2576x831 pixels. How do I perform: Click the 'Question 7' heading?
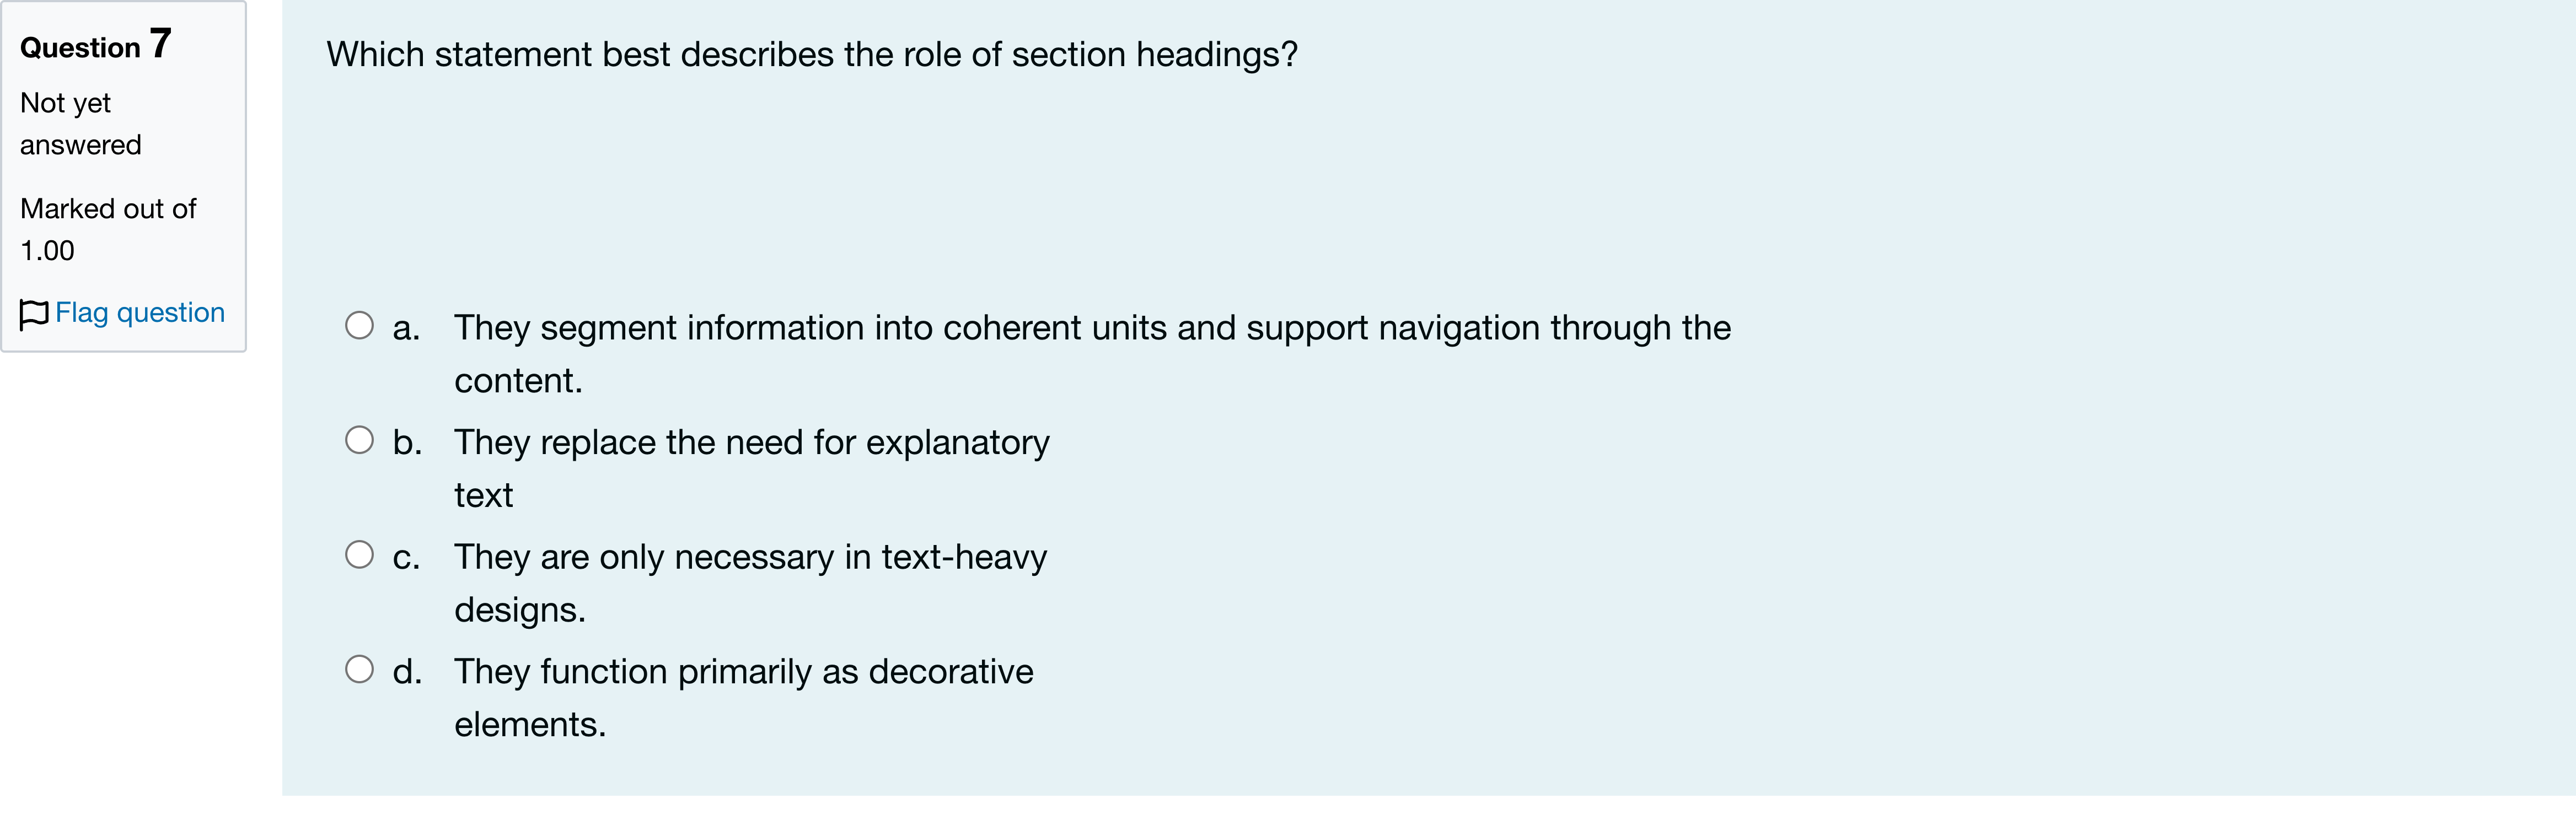click(96, 45)
